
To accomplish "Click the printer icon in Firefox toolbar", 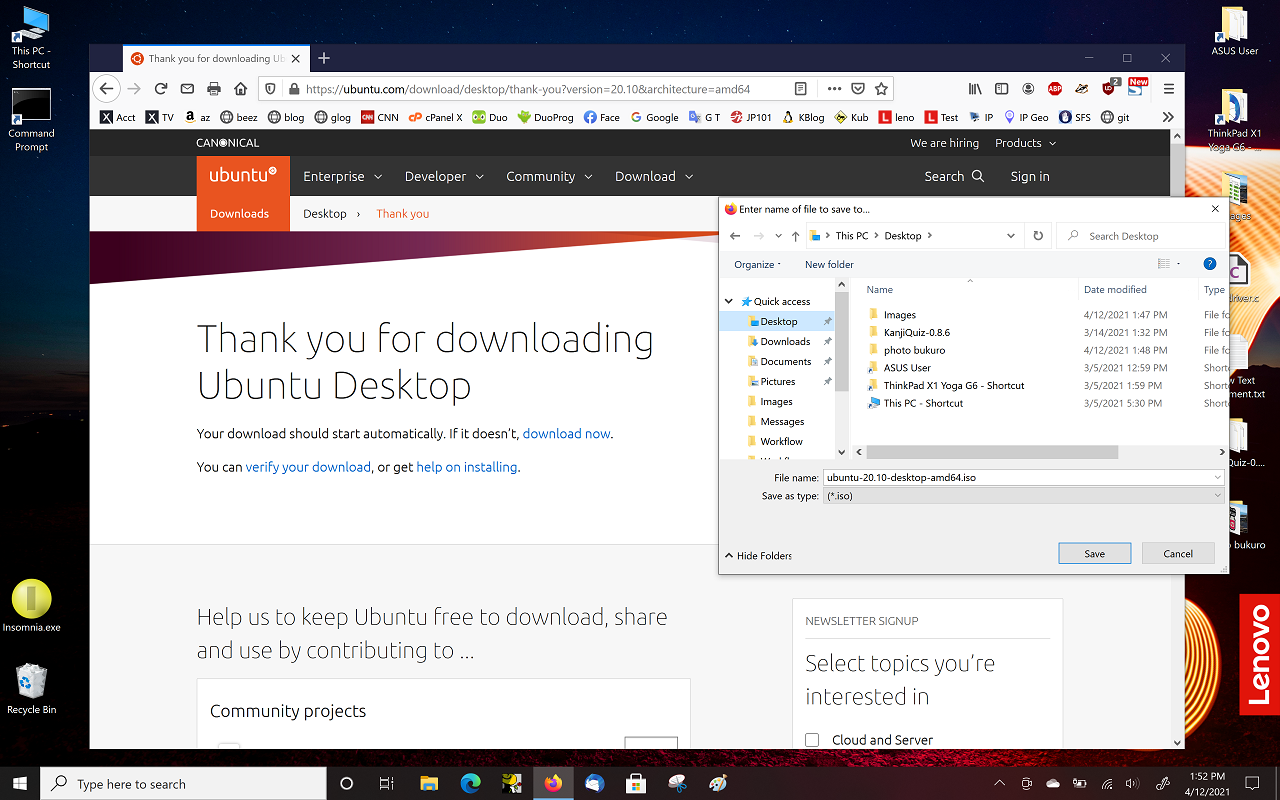I will 213,89.
